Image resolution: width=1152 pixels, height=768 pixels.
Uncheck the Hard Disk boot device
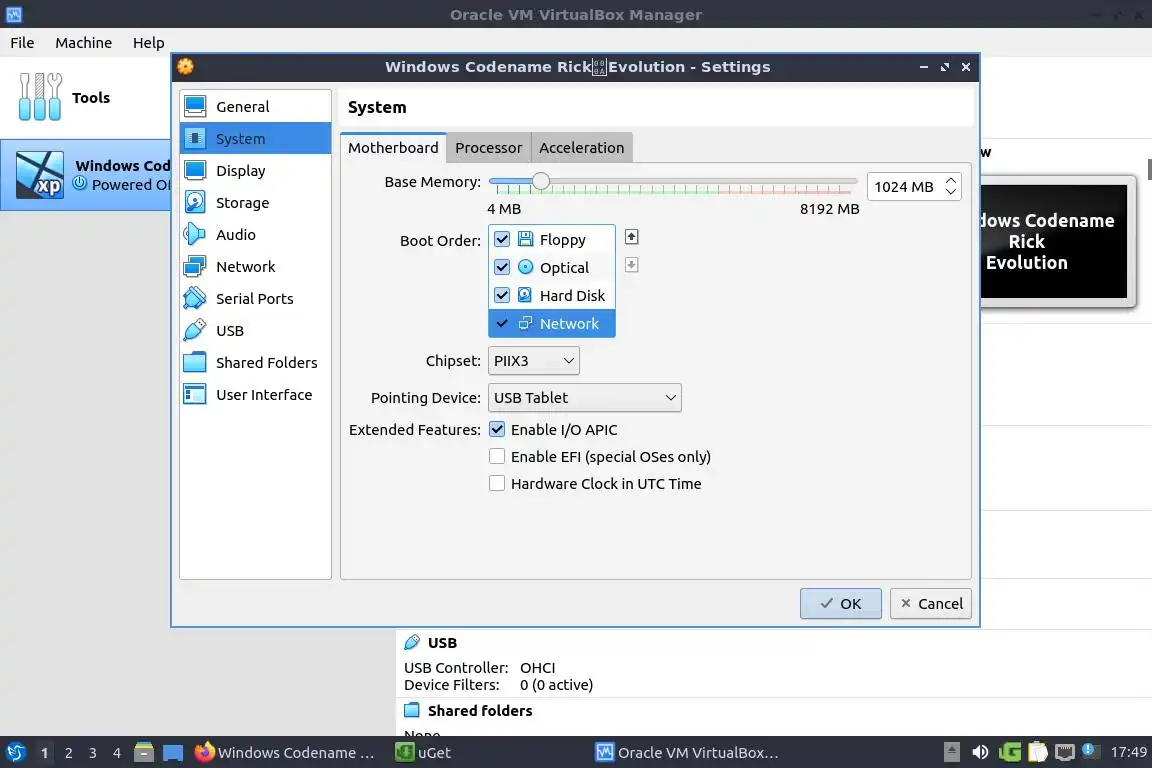click(x=502, y=295)
